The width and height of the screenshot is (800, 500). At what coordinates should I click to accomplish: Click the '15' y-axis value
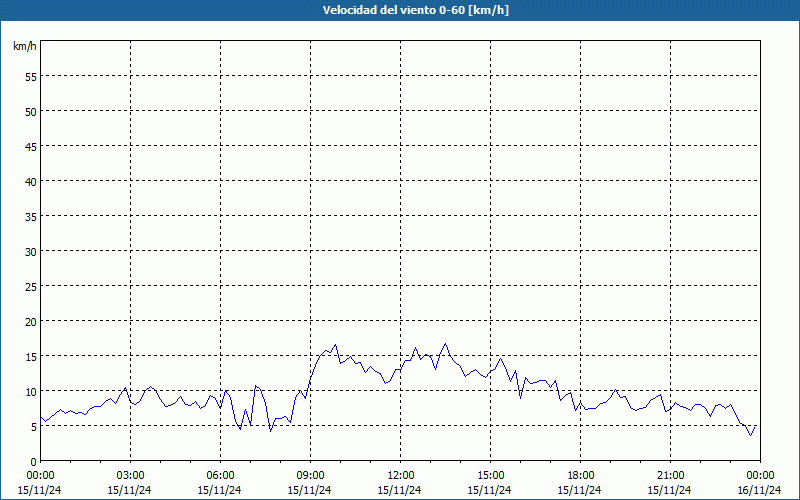point(31,357)
